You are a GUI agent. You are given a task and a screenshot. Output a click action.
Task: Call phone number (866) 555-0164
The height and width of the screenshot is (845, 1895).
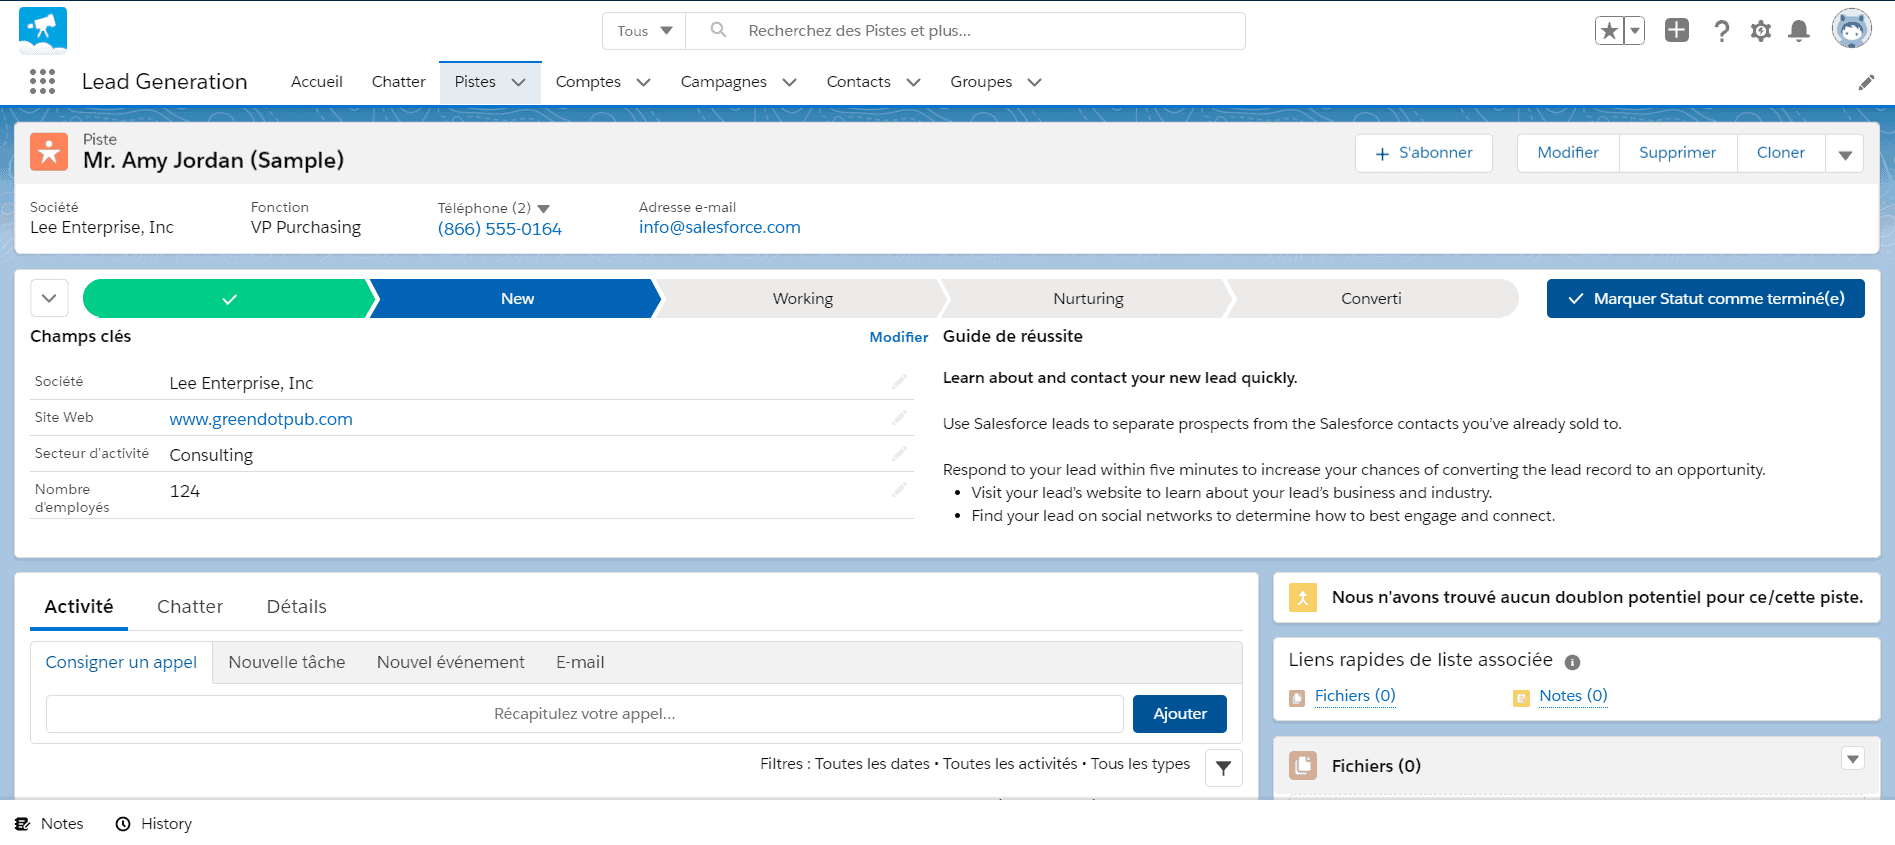coord(500,229)
